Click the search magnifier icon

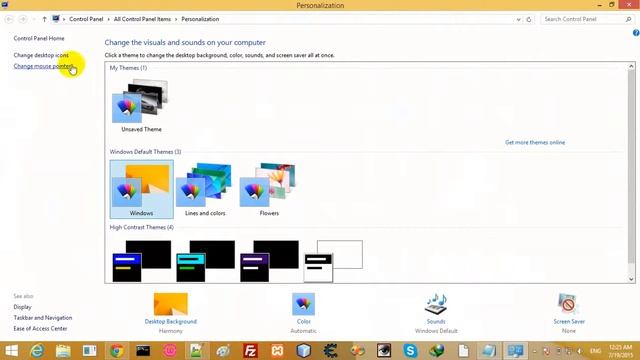tap(629, 19)
